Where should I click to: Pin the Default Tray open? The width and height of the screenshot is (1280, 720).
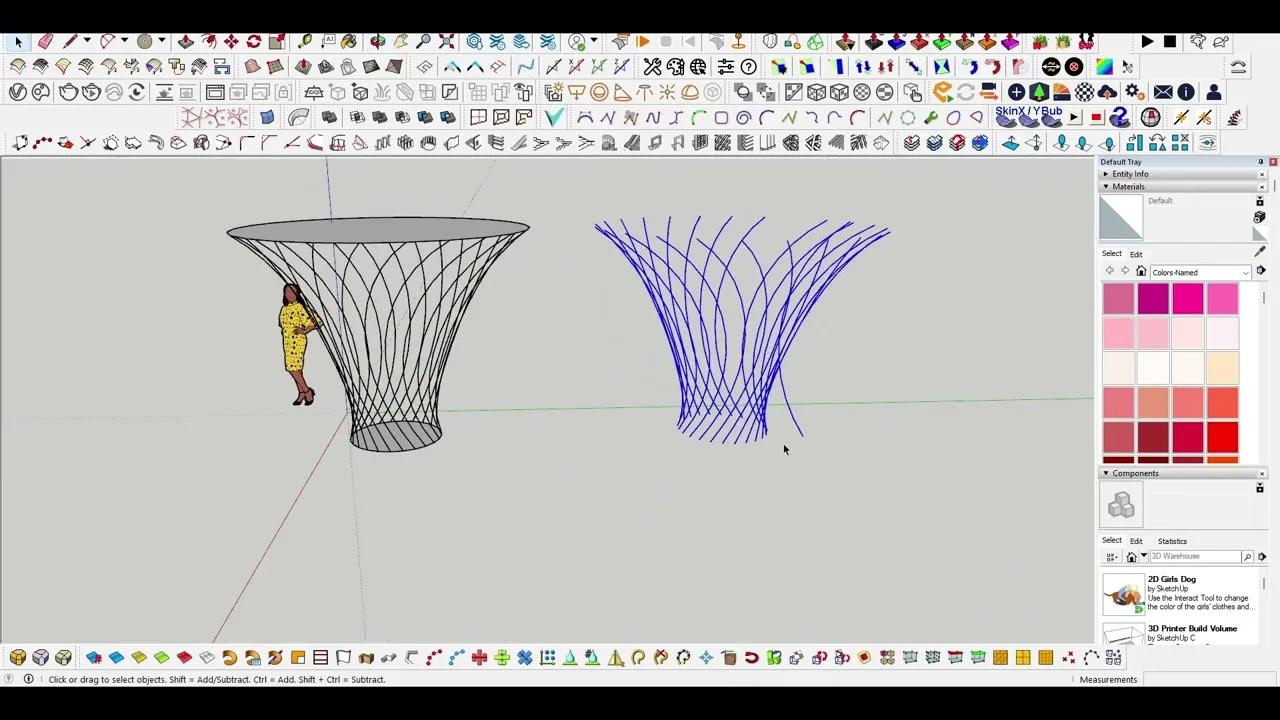click(x=1260, y=161)
